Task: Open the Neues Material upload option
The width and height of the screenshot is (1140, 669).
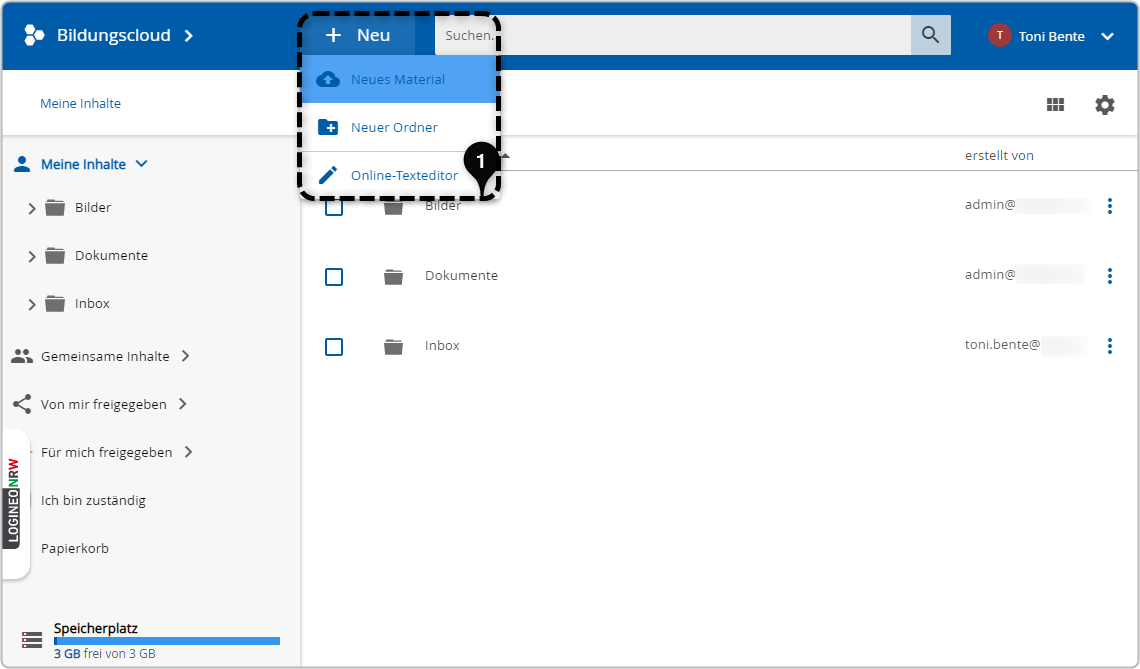Action: pyautogui.click(x=398, y=79)
